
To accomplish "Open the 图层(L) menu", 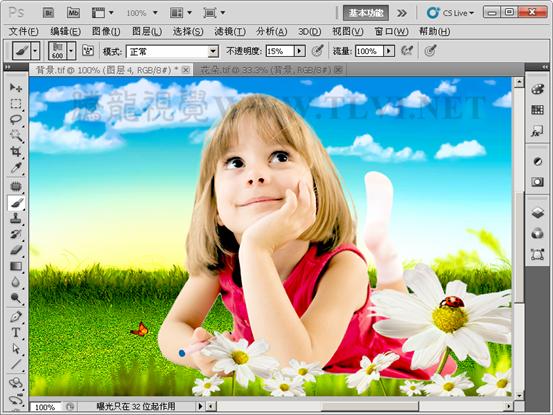I will click(147, 31).
